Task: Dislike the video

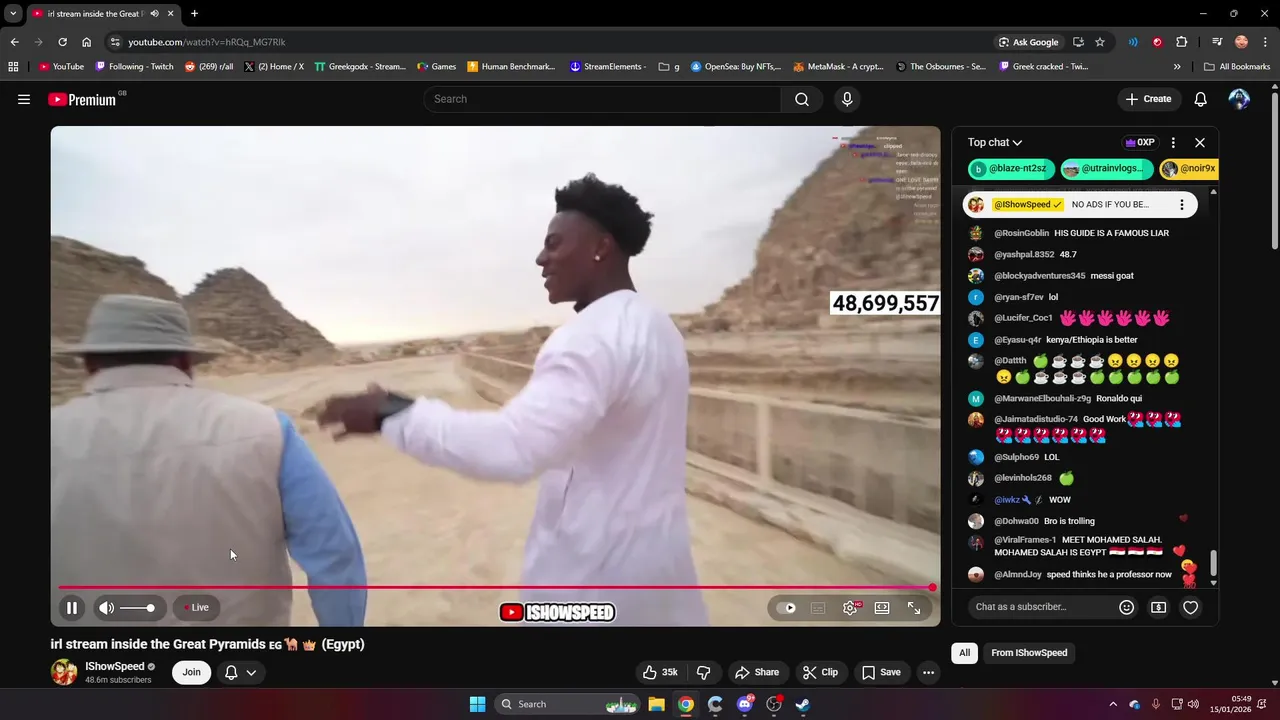Action: (703, 672)
